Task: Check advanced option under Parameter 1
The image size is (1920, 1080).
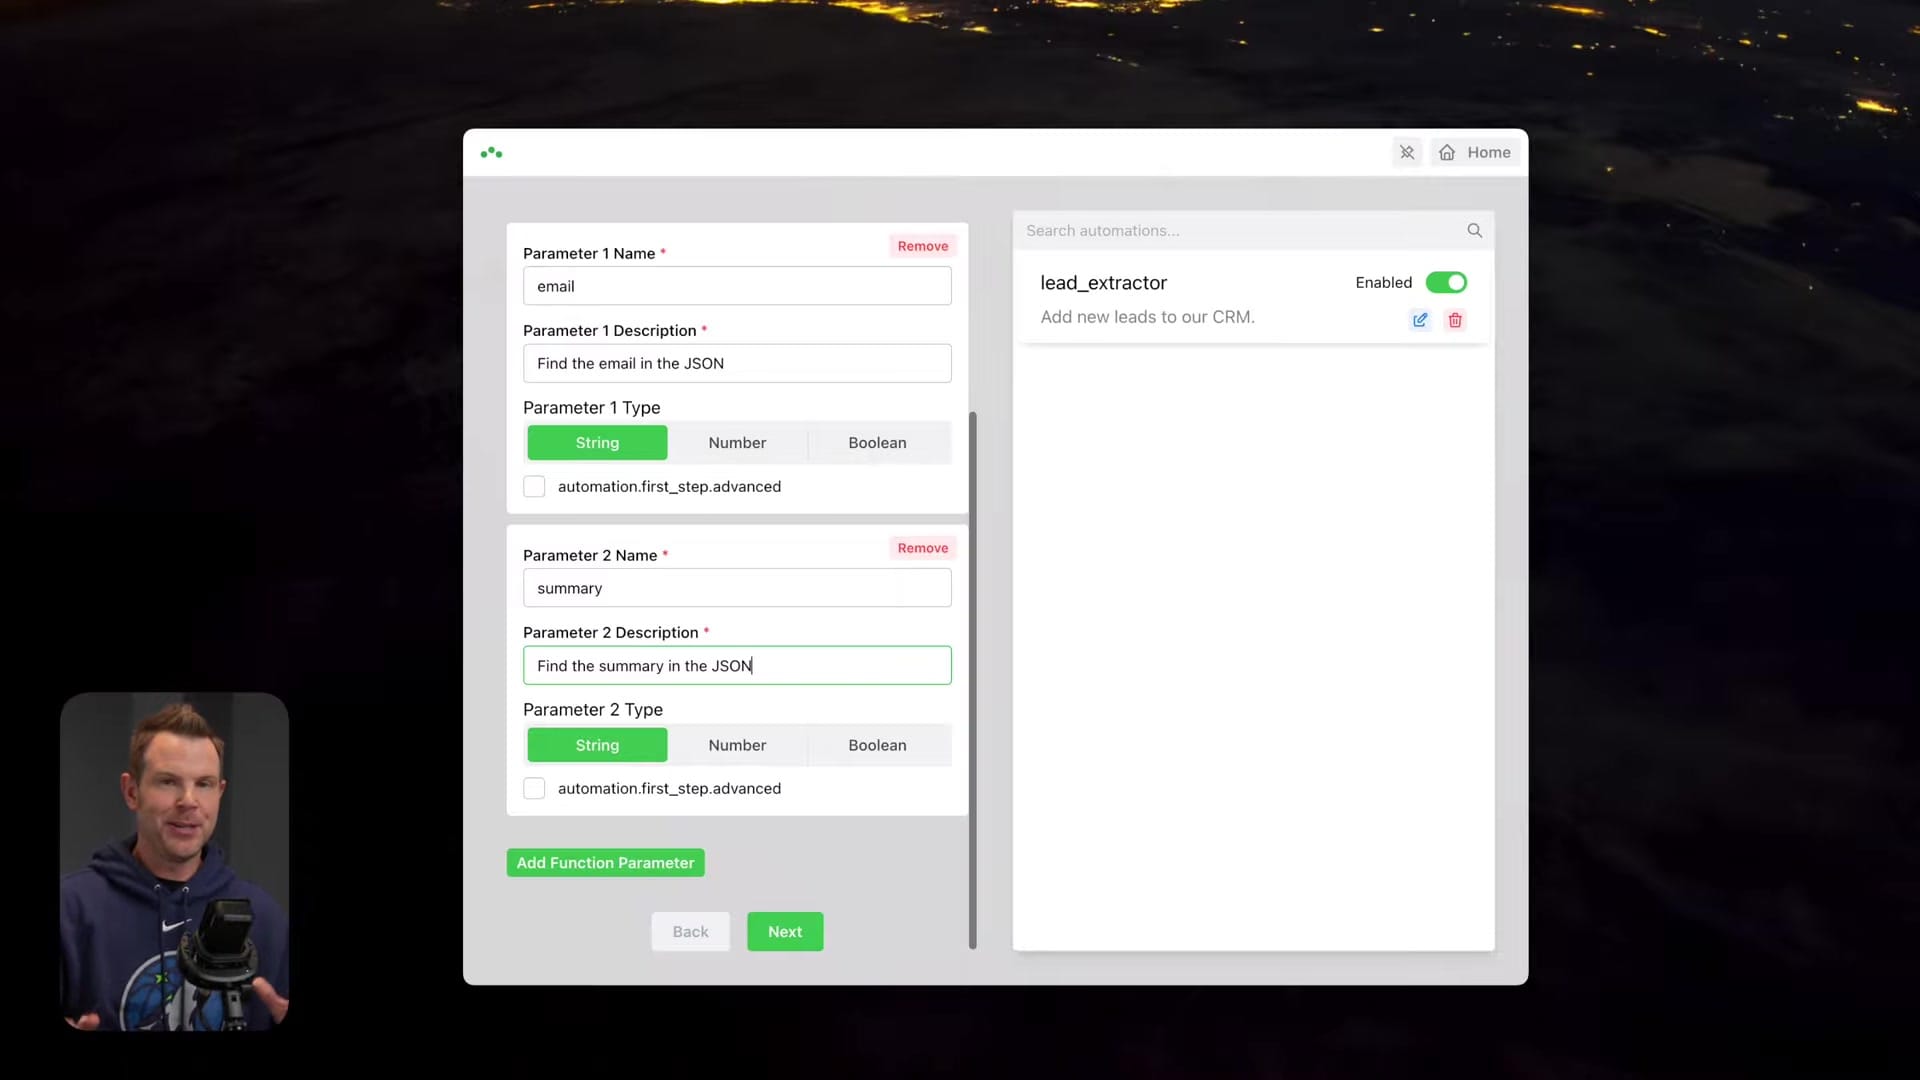Action: click(534, 486)
